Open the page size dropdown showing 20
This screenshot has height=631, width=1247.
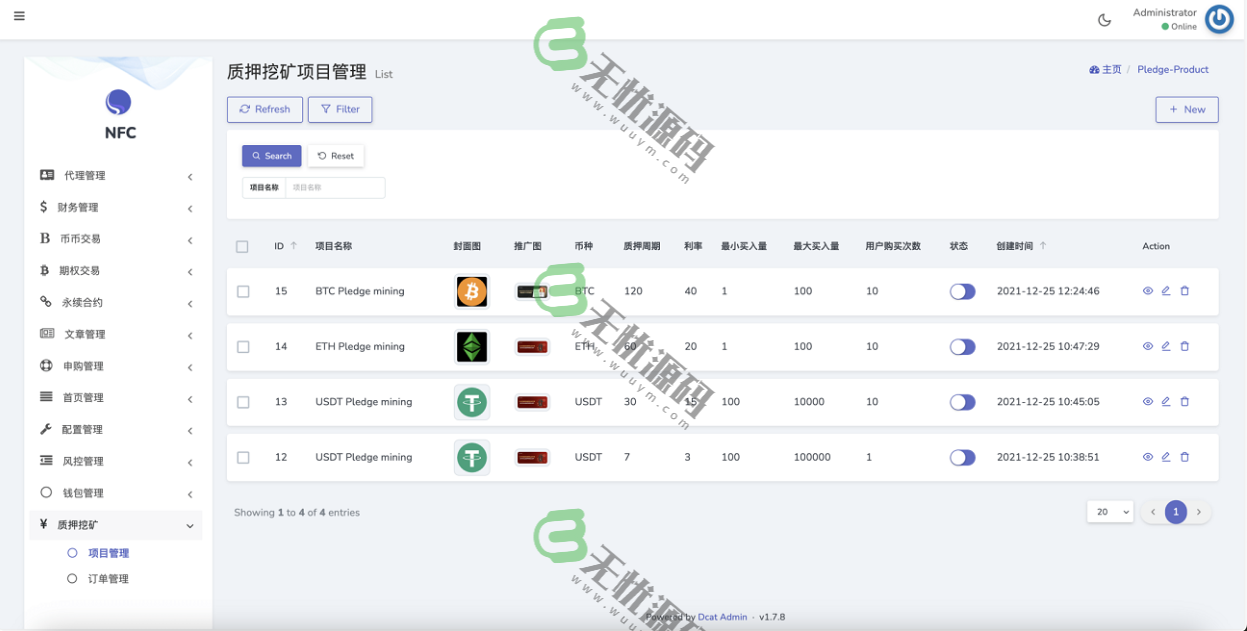coord(1109,511)
